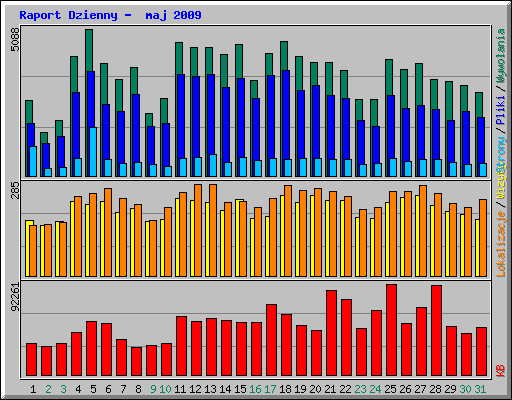This screenshot has width=512, height=400.
Task: Click day label '21' on the x-axis
Action: tap(330, 389)
